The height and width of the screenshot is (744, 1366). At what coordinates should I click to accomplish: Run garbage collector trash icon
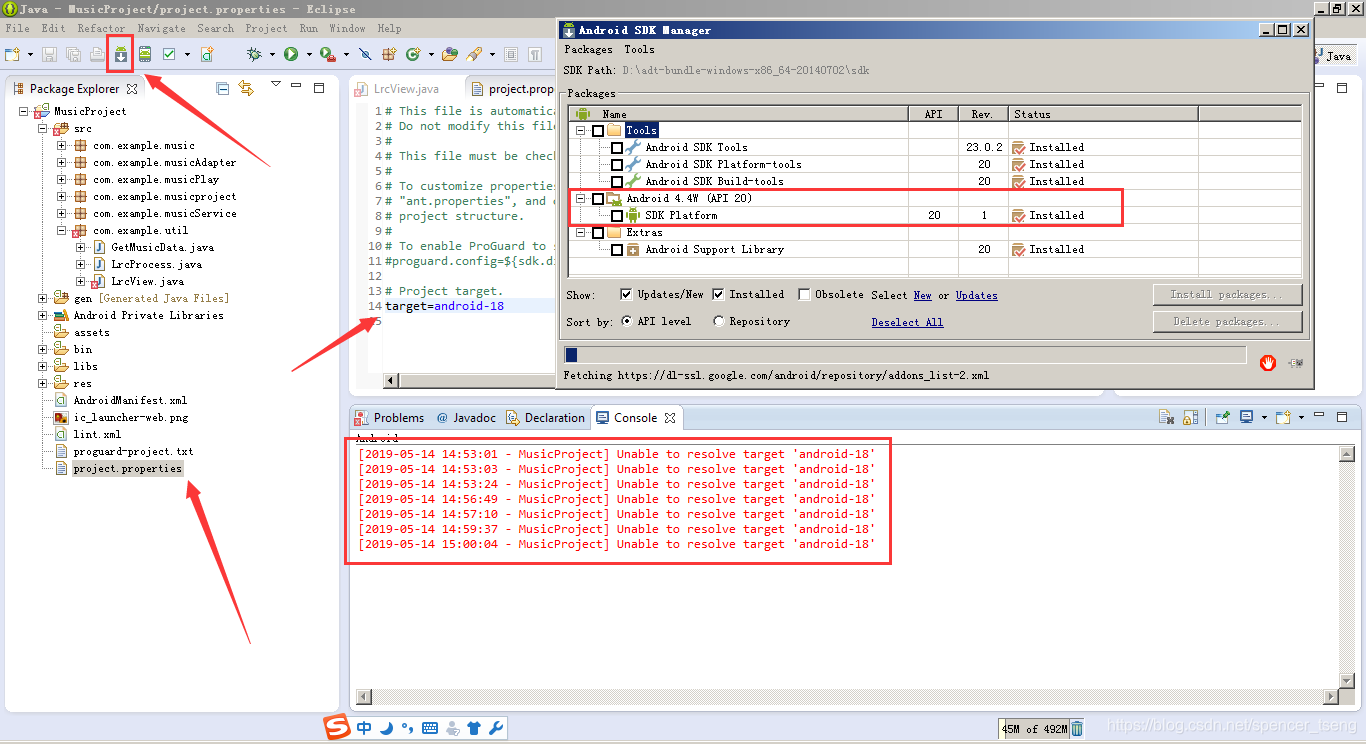click(x=1077, y=728)
